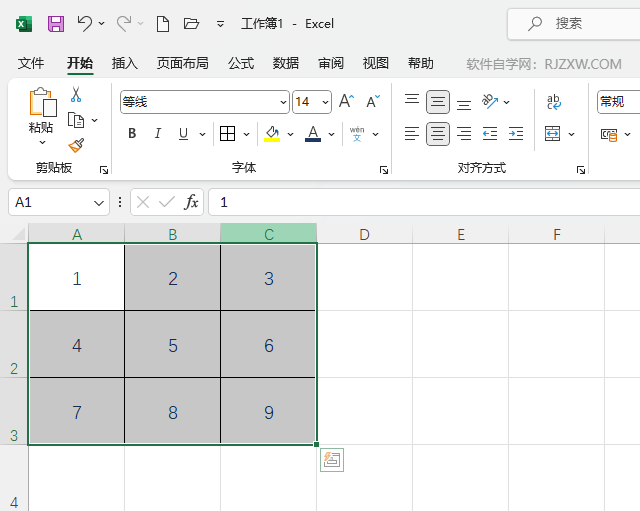
Task: Open the Quick Analysis button
Action: tap(332, 460)
